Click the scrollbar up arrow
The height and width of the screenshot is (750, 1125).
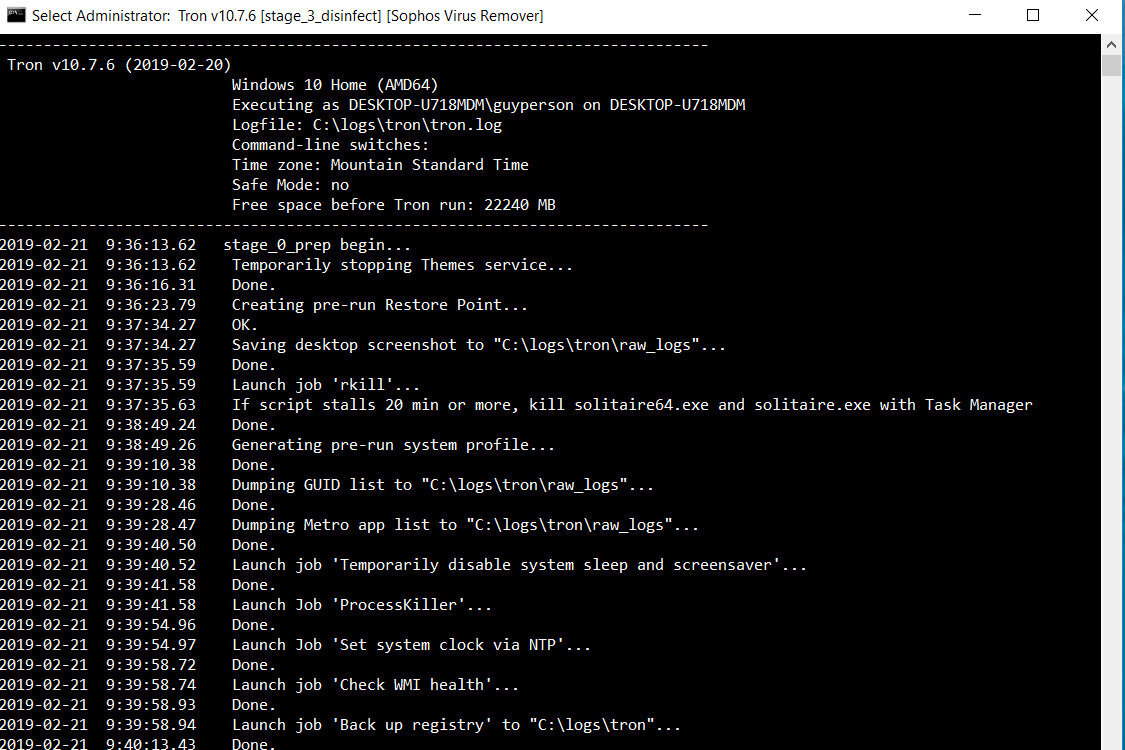(x=1112, y=44)
